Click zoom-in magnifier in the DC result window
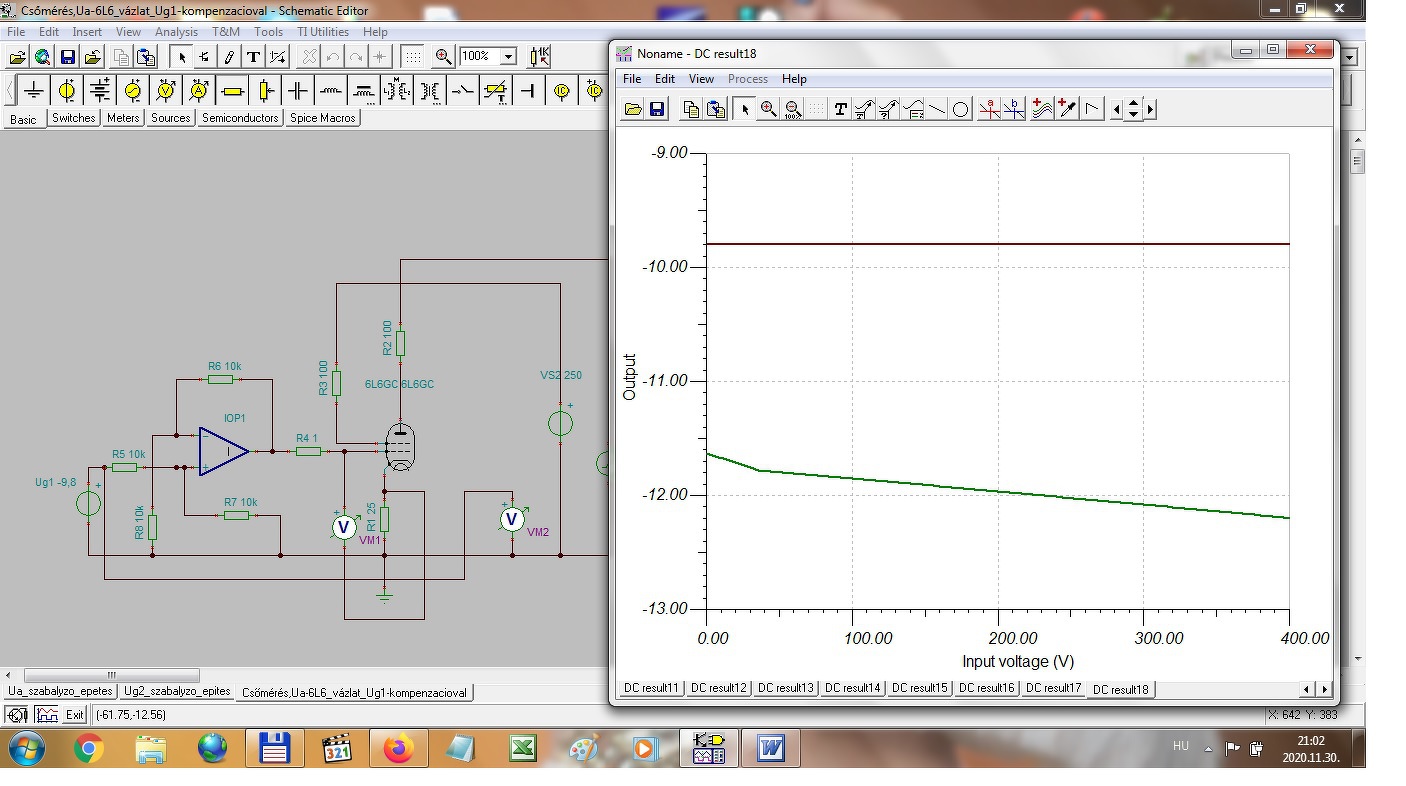Screen dimensions: 1406x786 pyautogui.click(x=768, y=109)
